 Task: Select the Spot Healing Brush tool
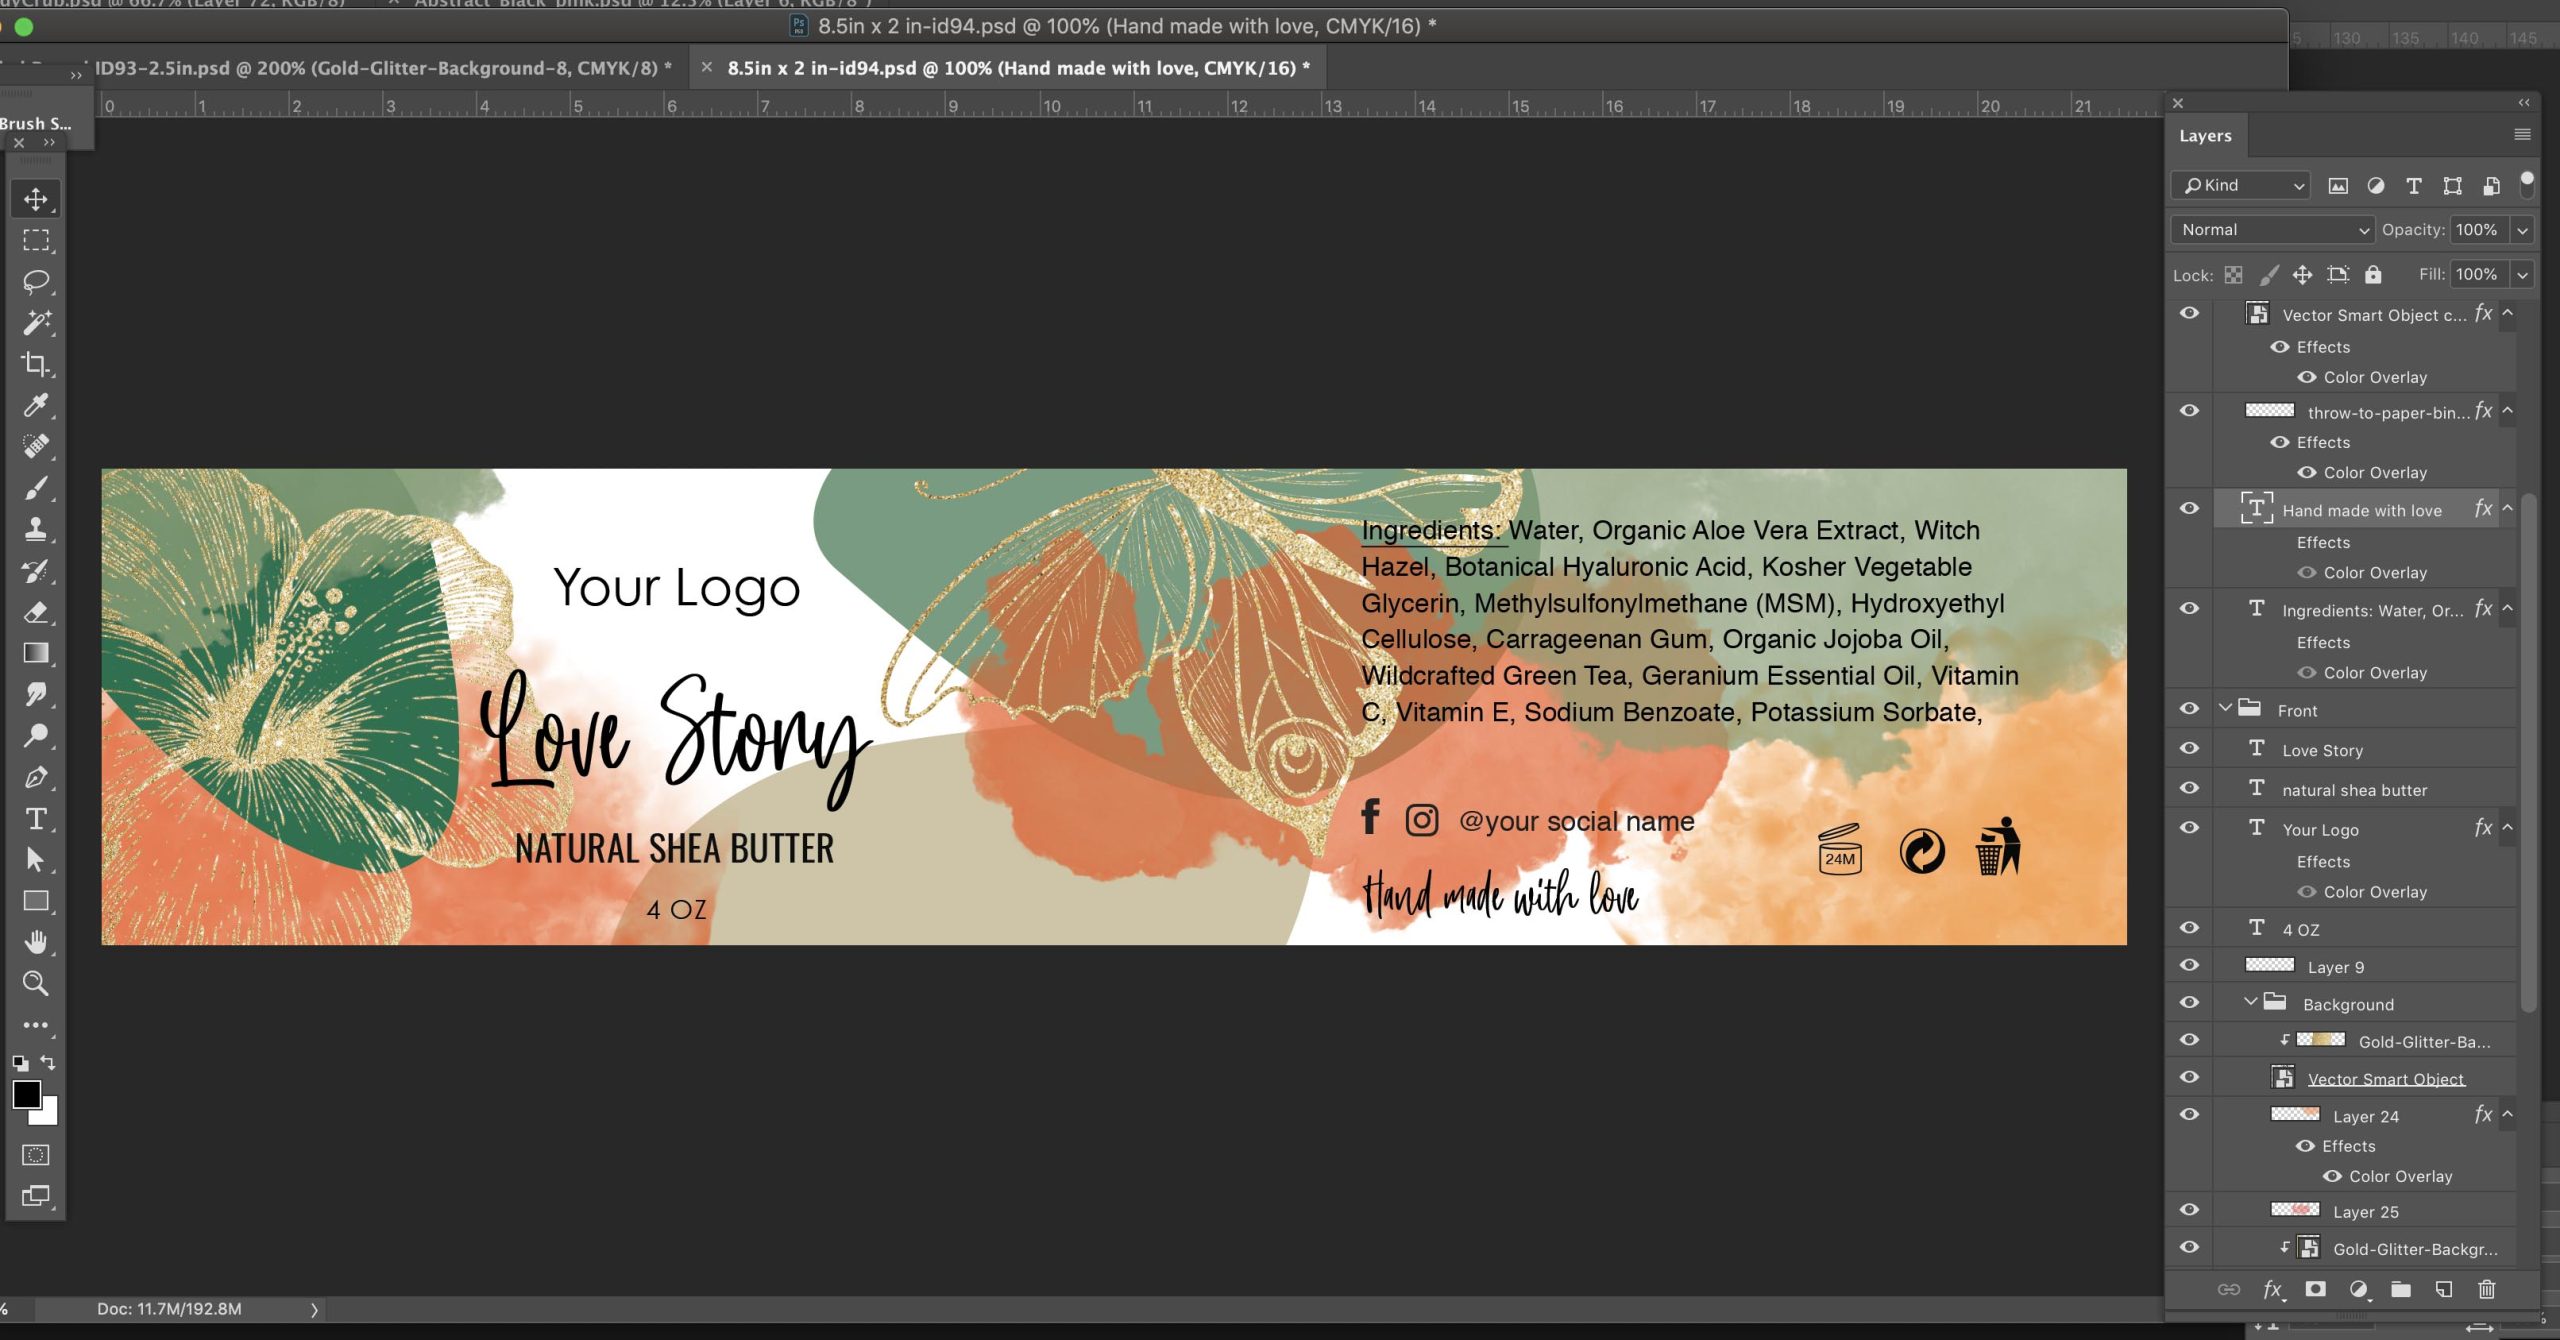pyautogui.click(x=36, y=446)
